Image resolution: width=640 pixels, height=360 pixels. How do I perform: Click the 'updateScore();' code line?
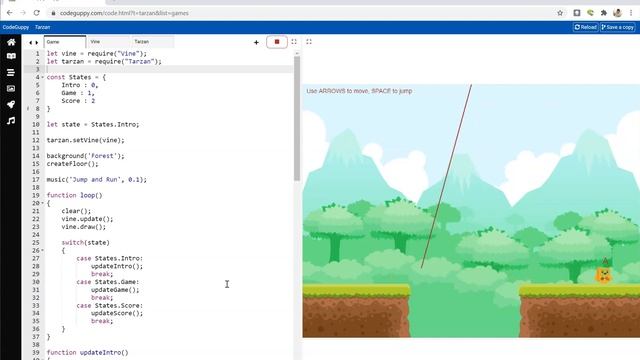117,313
